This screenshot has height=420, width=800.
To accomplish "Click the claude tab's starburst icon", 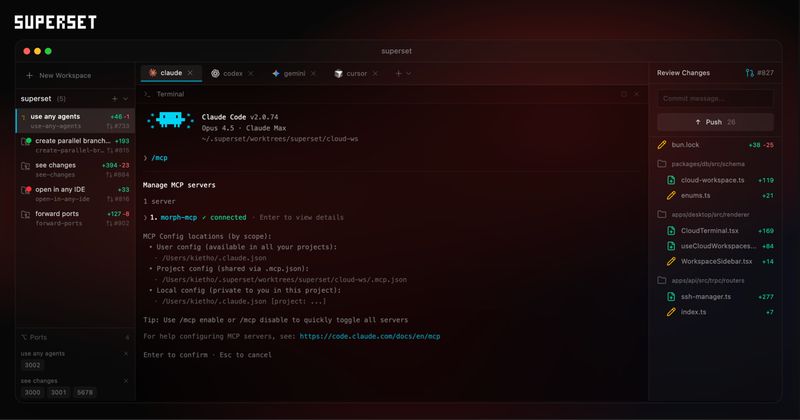I will [153, 73].
